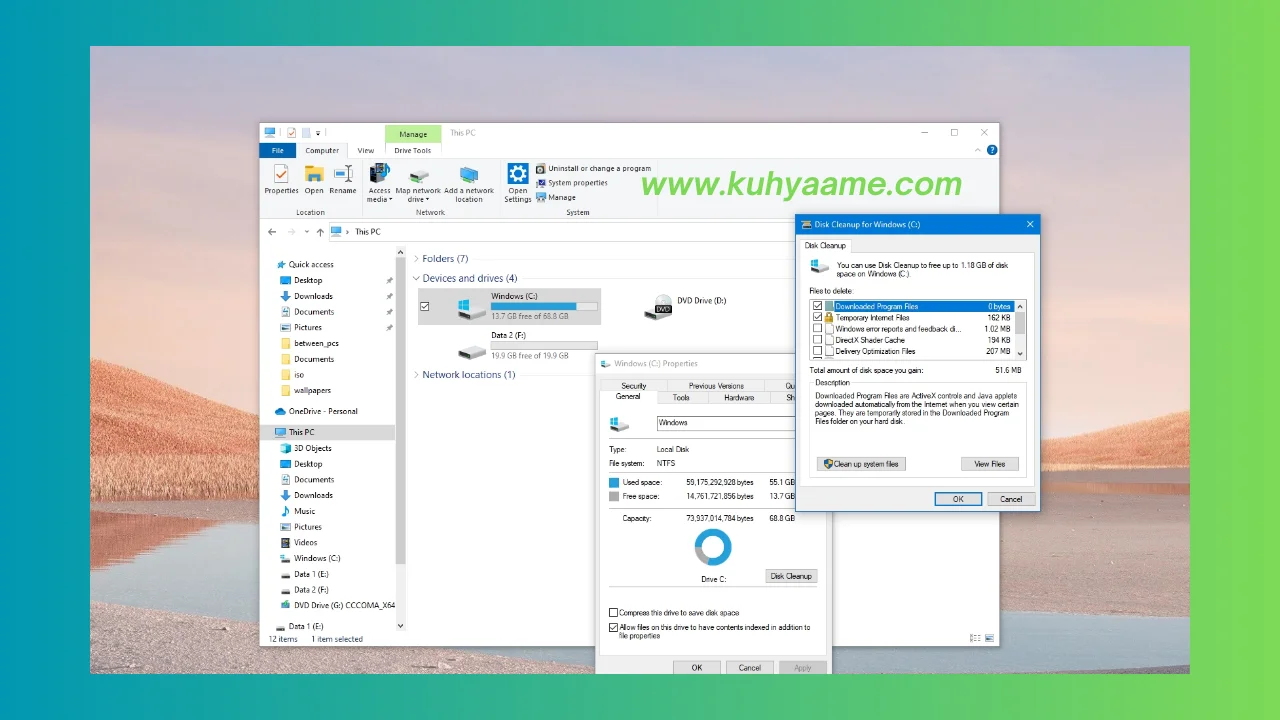
Task: Click Uninstall or change a program
Action: pos(593,168)
